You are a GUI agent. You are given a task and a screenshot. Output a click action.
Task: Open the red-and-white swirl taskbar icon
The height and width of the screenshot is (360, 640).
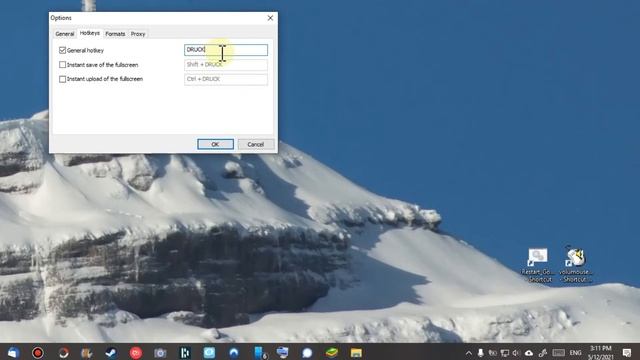[62, 353]
